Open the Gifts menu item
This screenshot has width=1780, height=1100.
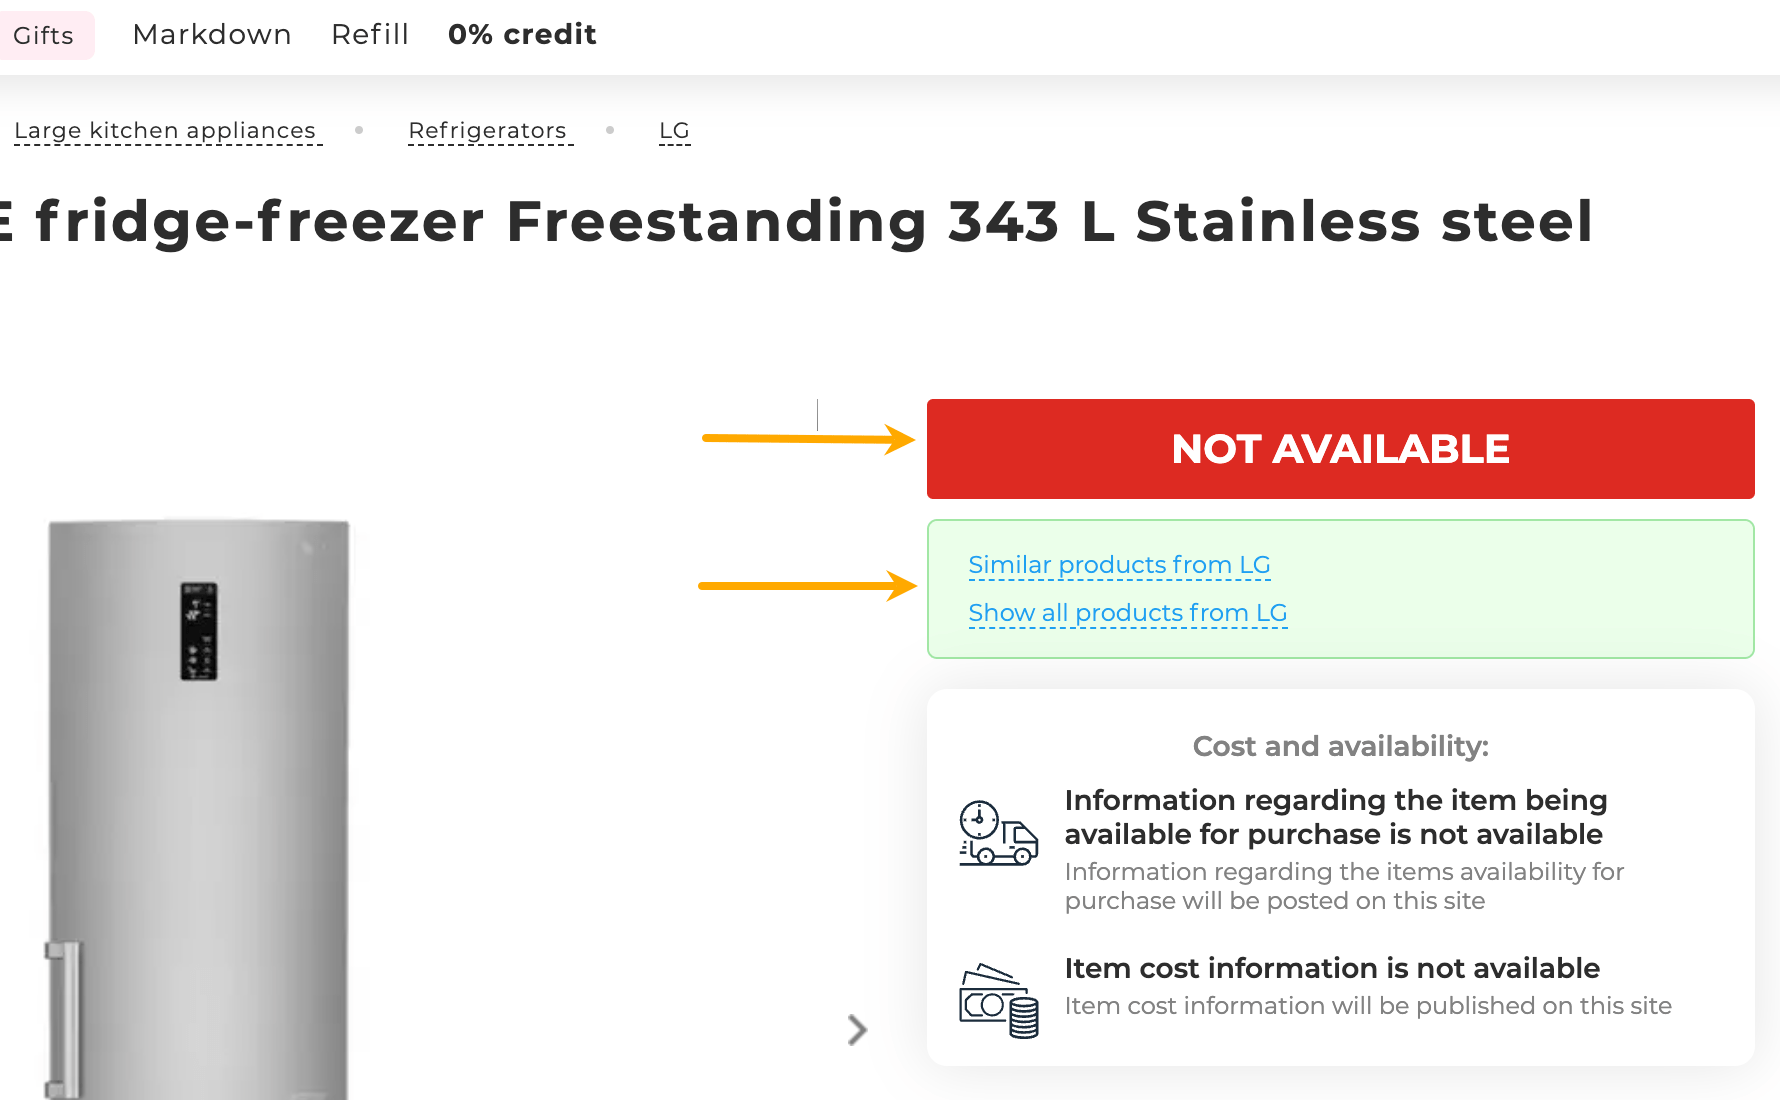(x=44, y=36)
